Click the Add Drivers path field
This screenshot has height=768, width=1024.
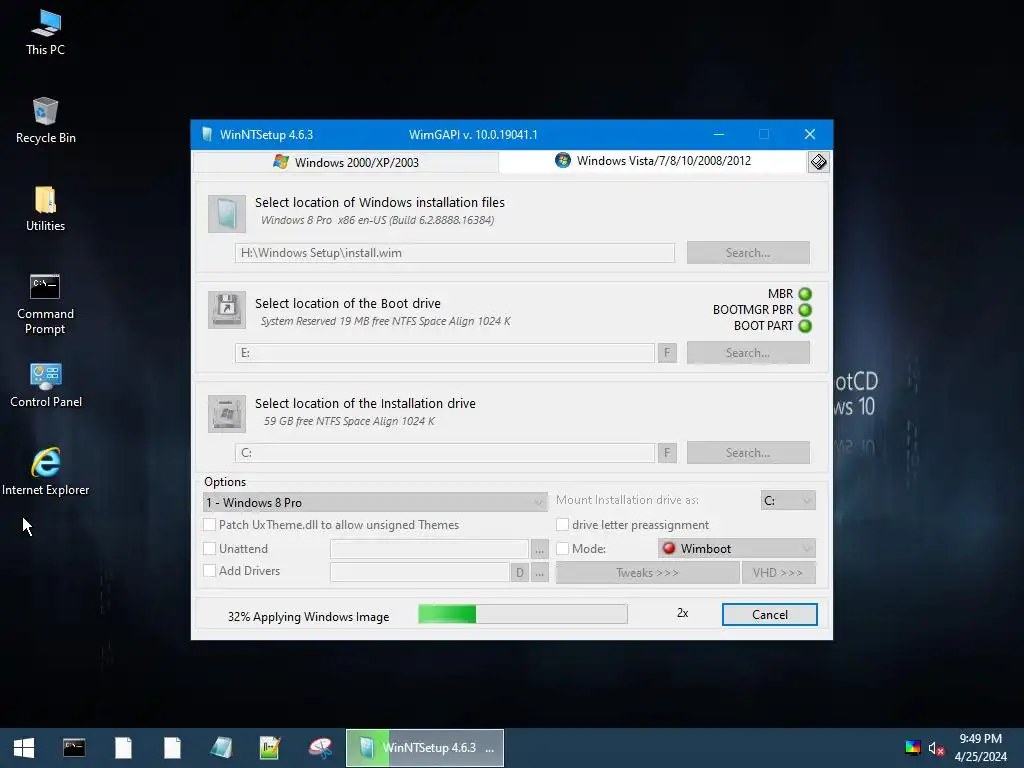pyautogui.click(x=420, y=572)
